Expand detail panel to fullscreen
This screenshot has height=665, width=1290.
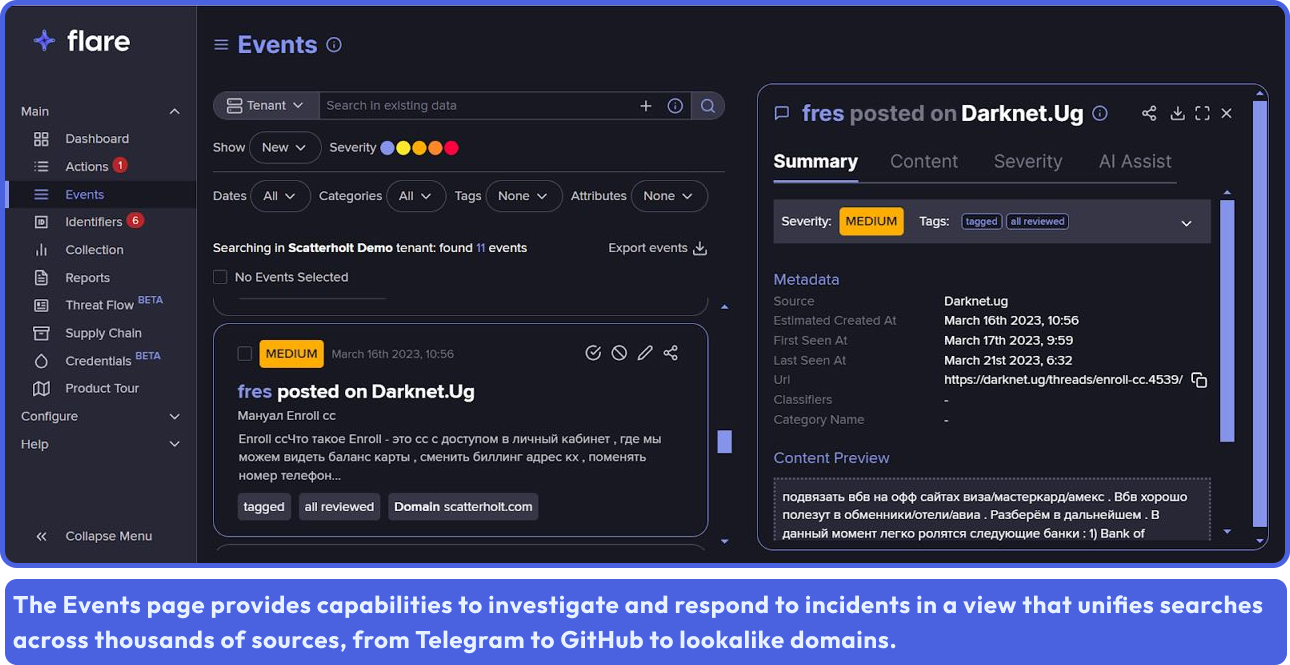1202,114
